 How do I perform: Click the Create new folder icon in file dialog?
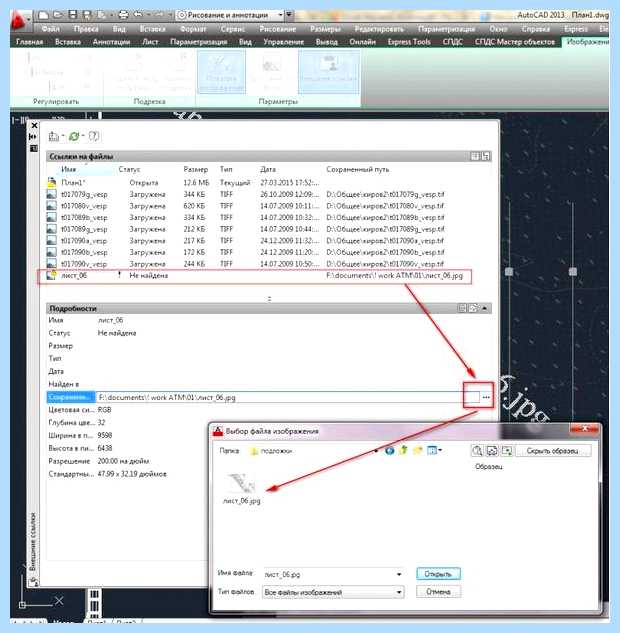tap(417, 451)
